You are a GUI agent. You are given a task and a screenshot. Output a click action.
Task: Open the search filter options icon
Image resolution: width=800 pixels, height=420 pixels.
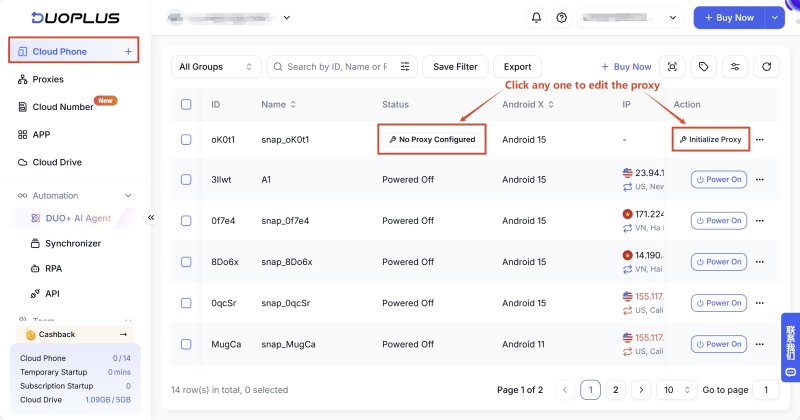pyautogui.click(x=405, y=67)
